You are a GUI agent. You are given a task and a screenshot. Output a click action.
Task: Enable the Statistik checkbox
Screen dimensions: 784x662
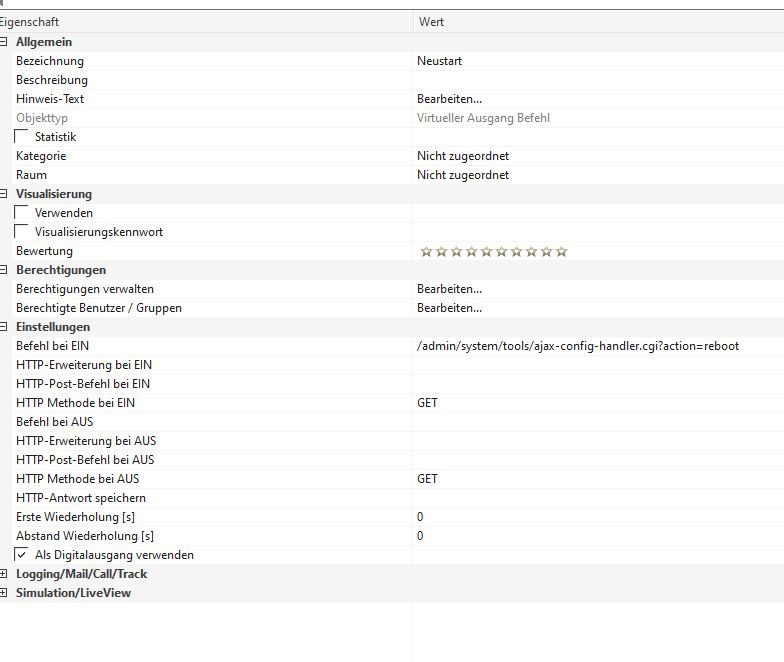point(22,136)
